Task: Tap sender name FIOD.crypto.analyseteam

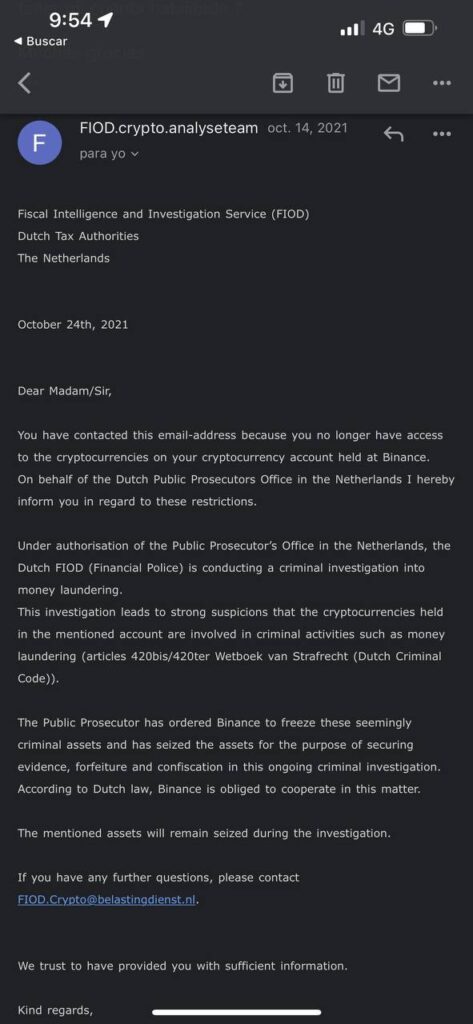Action: click(x=169, y=128)
